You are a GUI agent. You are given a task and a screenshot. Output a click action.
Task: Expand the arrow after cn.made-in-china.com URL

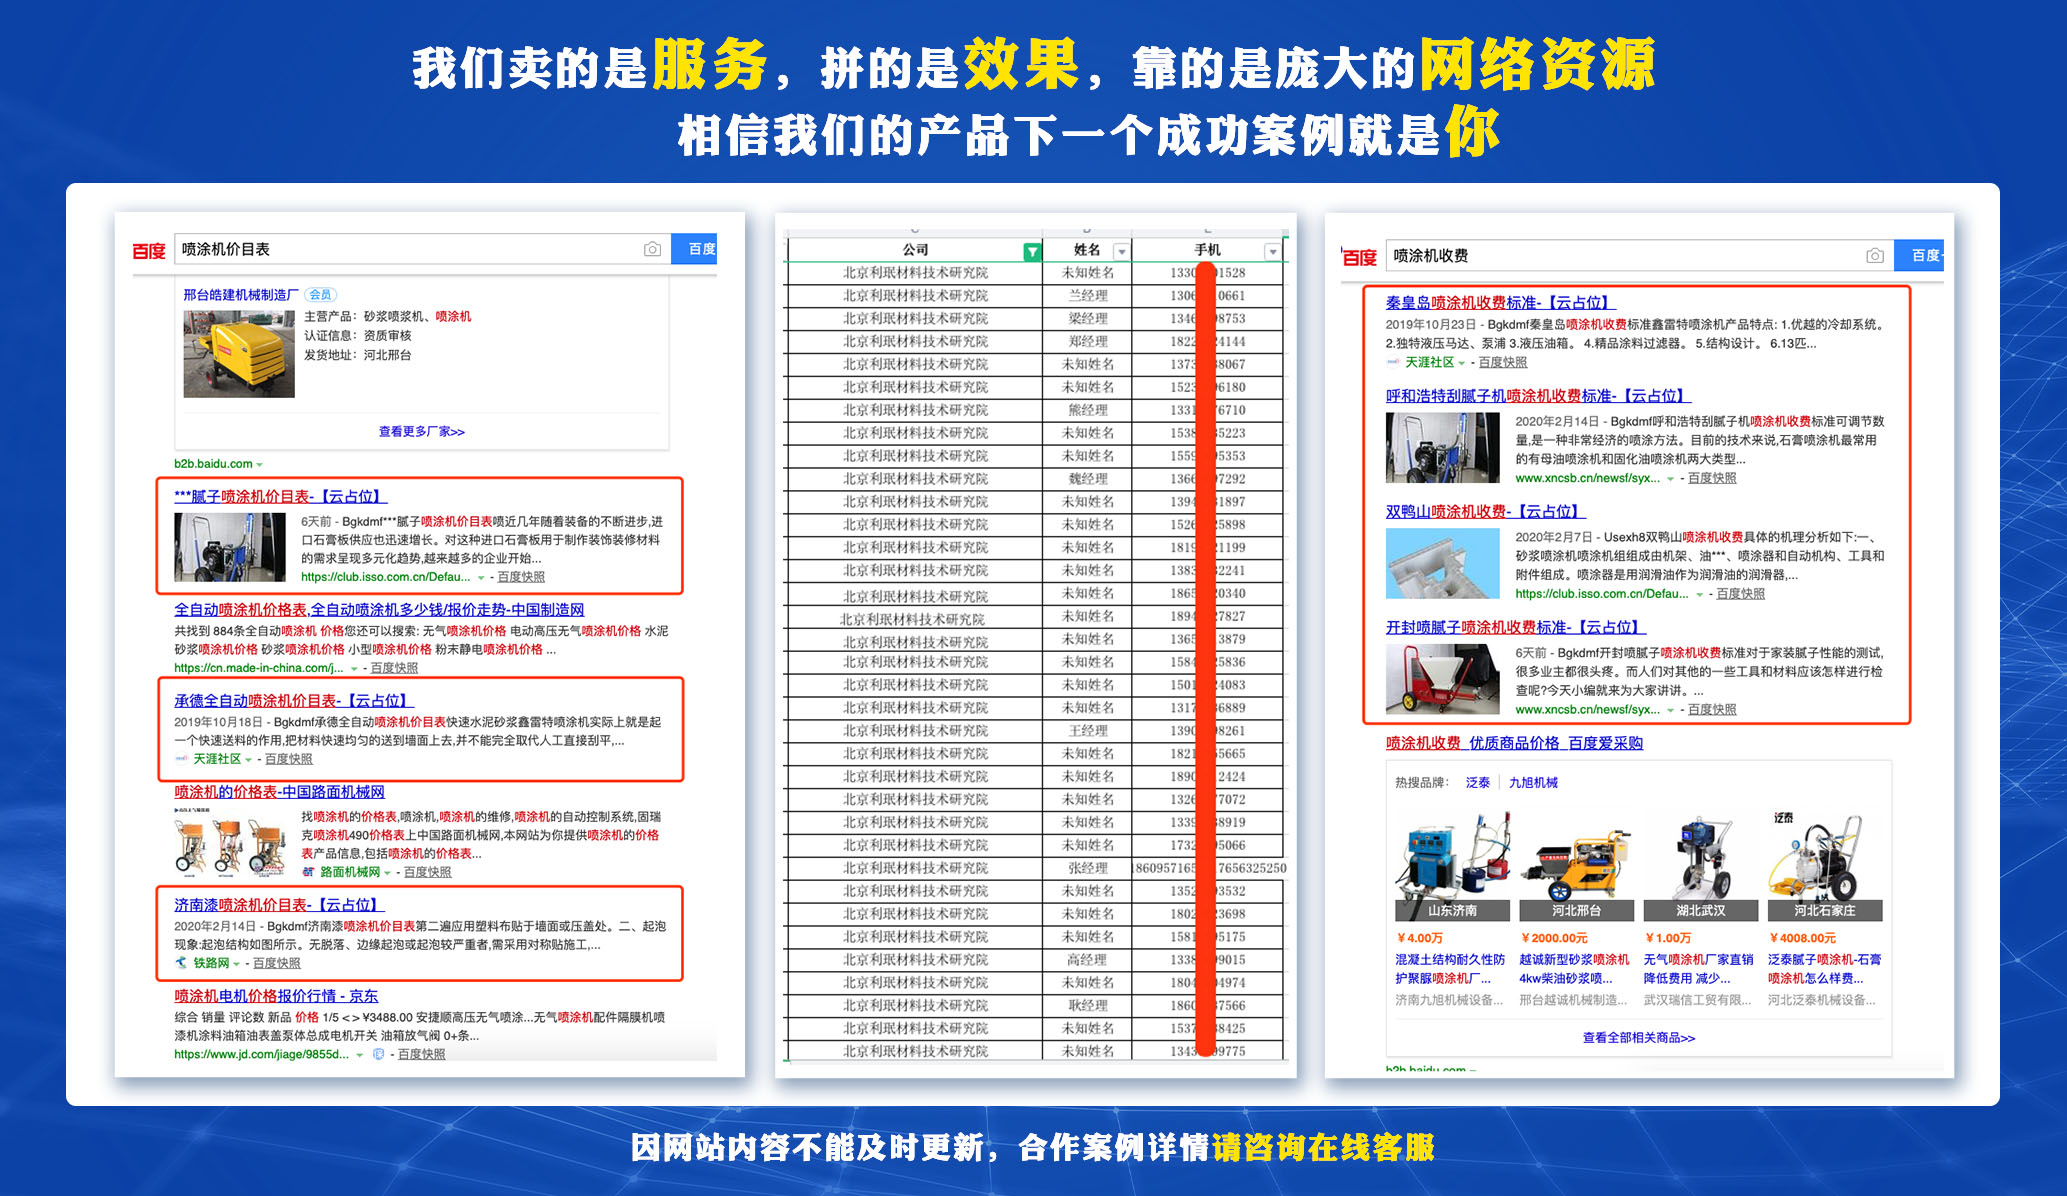[354, 668]
